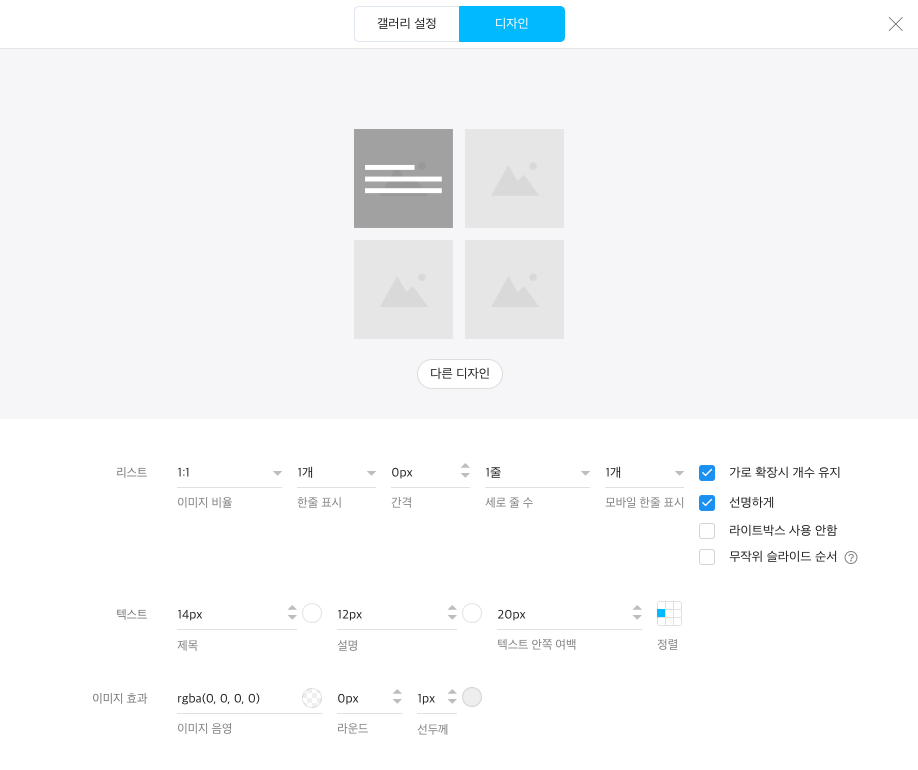This screenshot has width=918, height=770.
Task: Decrease the 선두께 line thickness
Action: [452, 701]
